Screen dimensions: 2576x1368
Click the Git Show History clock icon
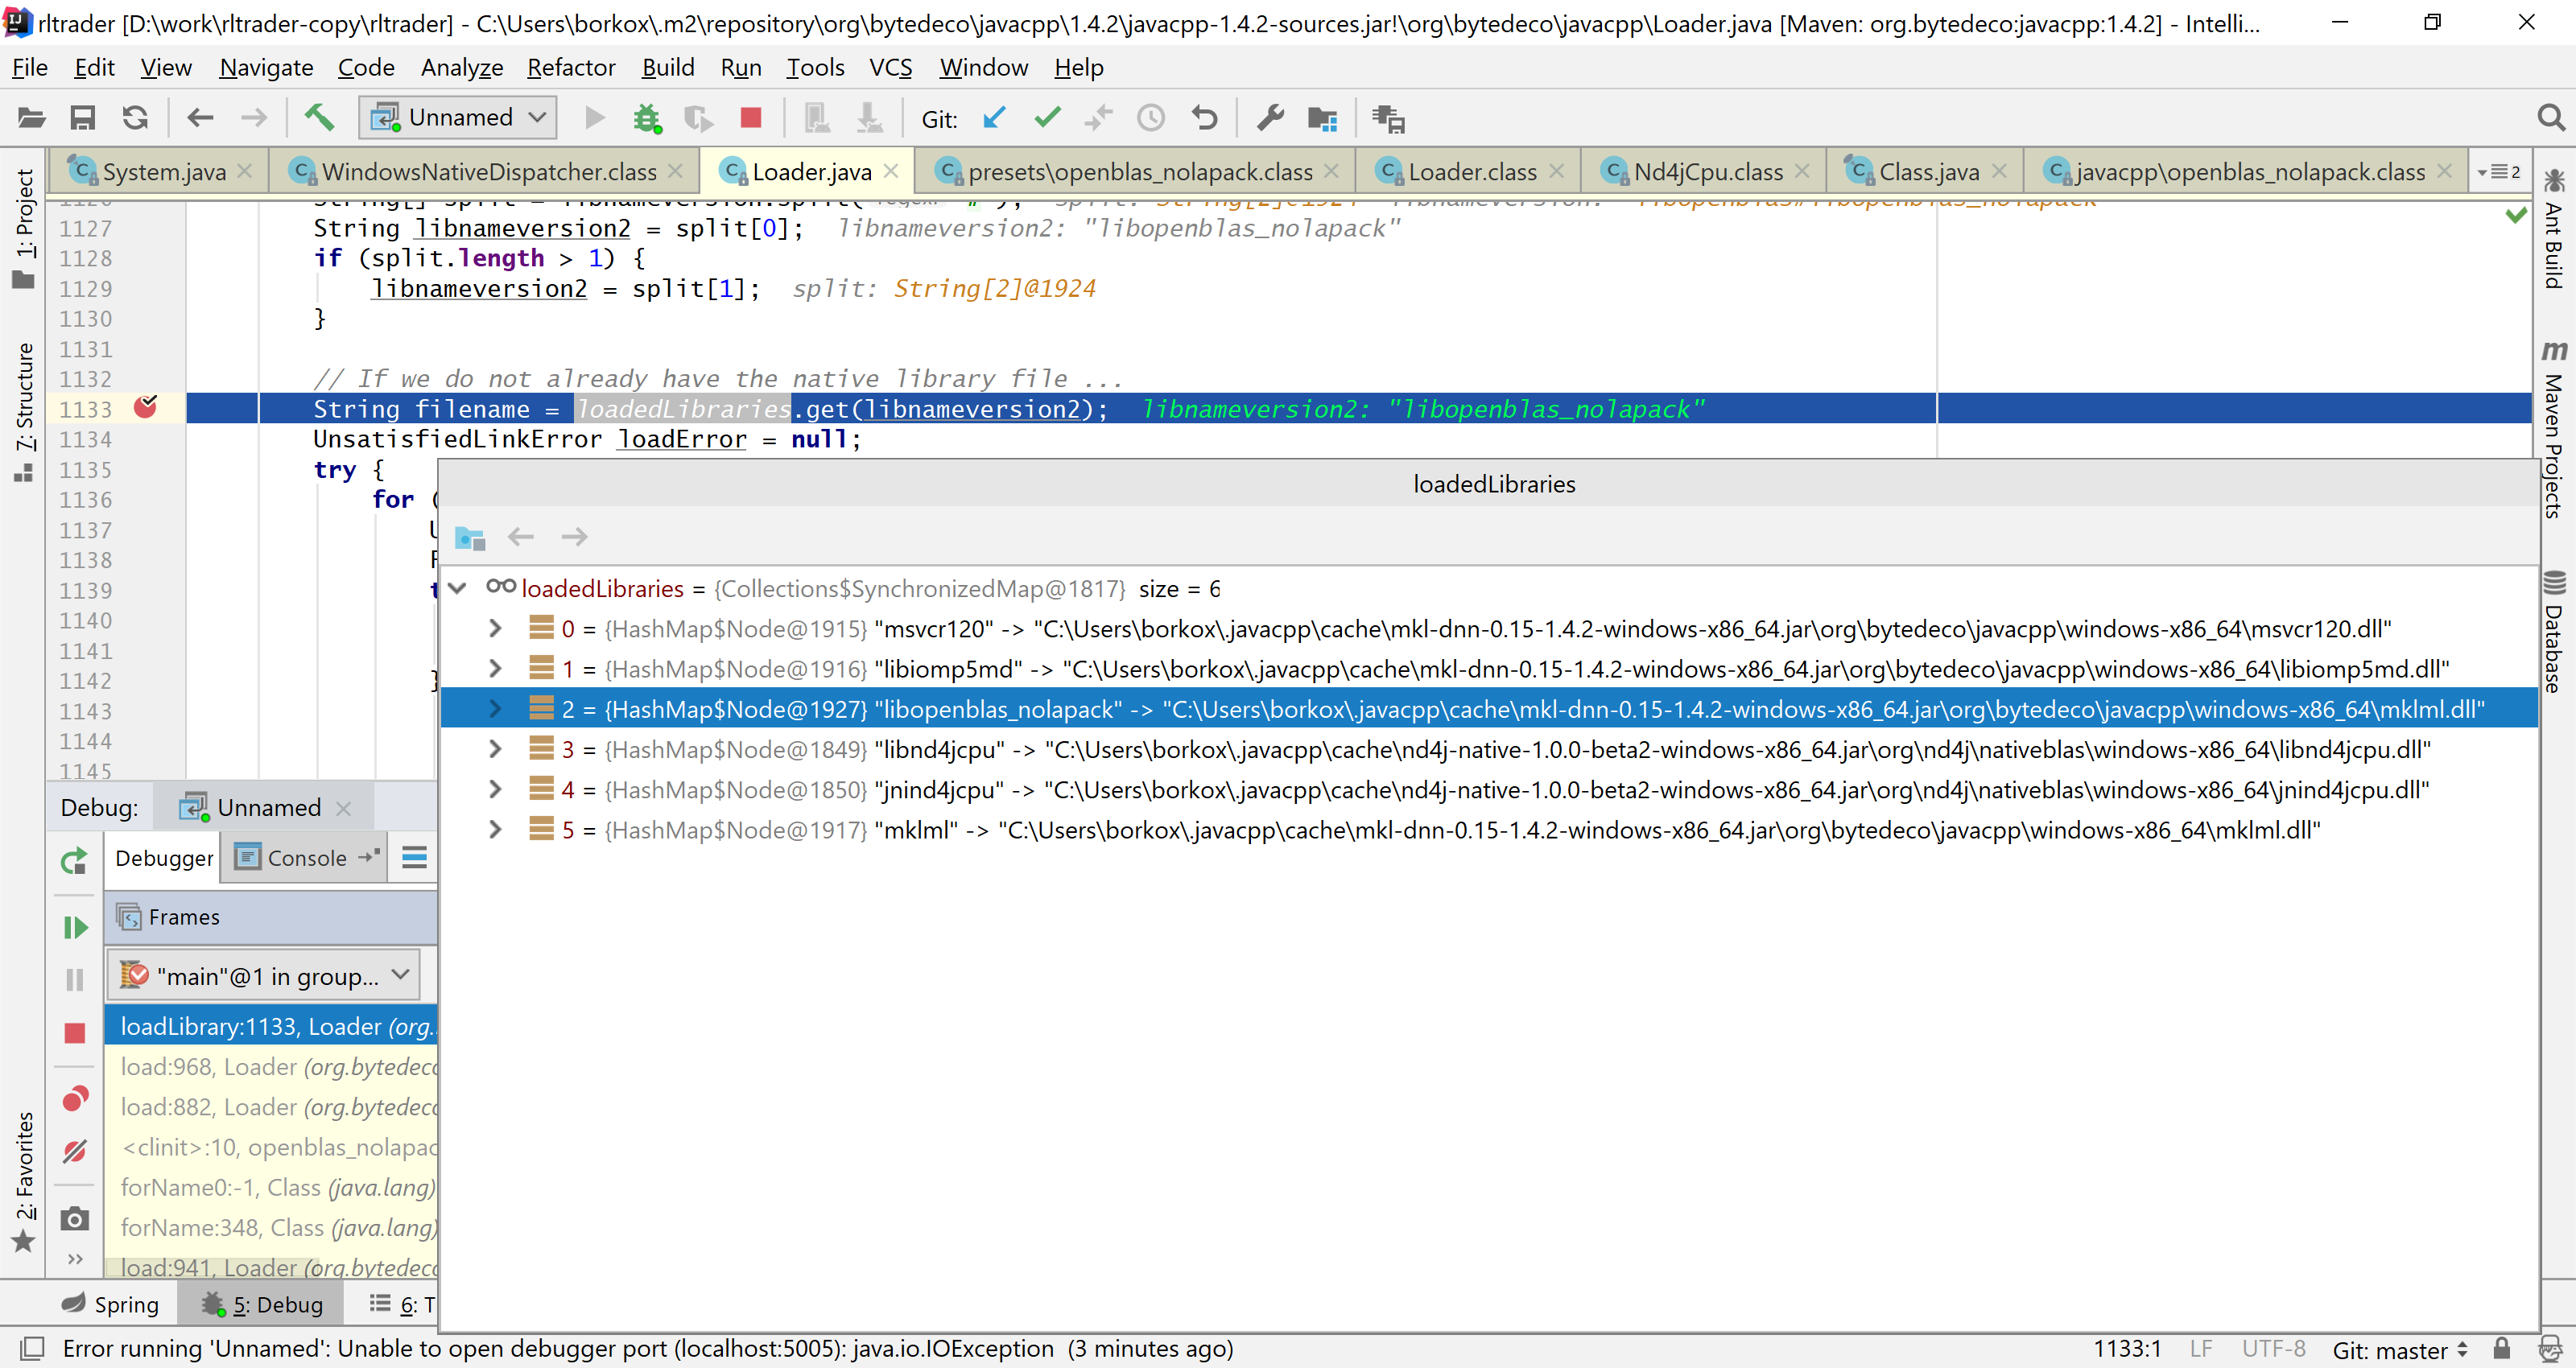[x=1151, y=118]
